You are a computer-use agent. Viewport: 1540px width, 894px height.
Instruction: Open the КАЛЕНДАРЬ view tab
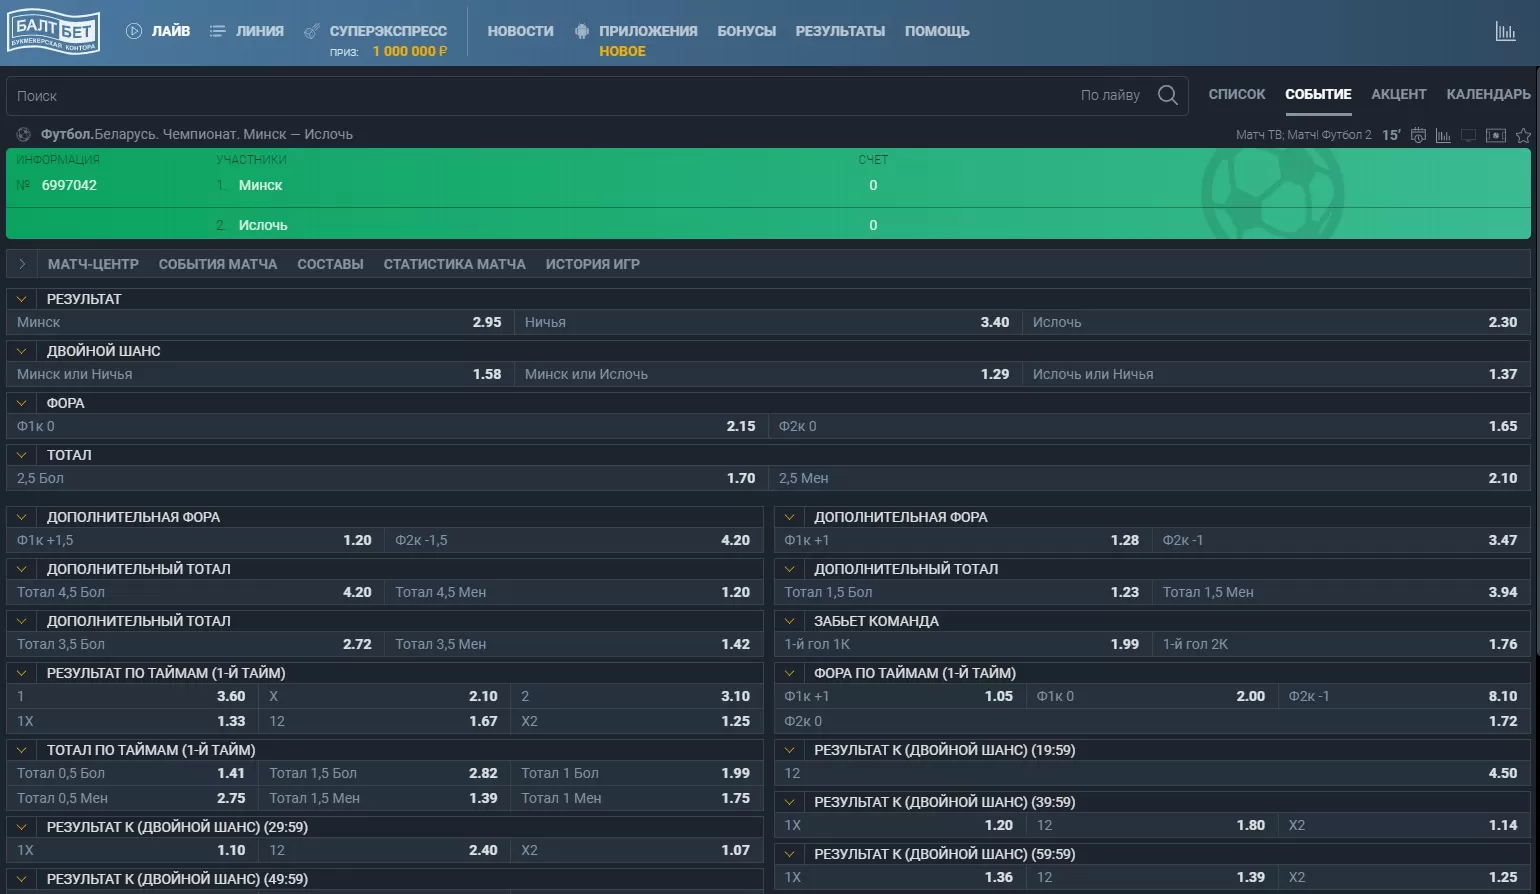(x=1487, y=94)
